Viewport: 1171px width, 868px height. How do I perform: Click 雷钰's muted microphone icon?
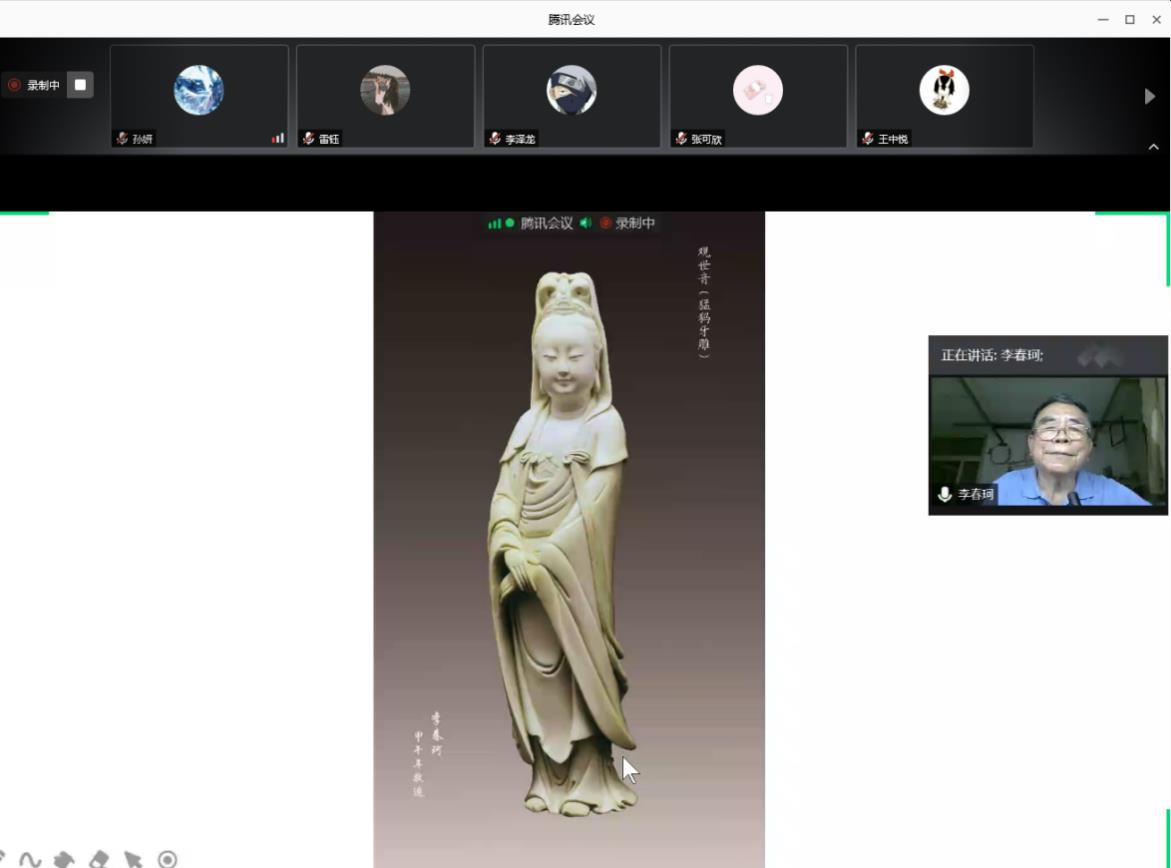coord(309,139)
